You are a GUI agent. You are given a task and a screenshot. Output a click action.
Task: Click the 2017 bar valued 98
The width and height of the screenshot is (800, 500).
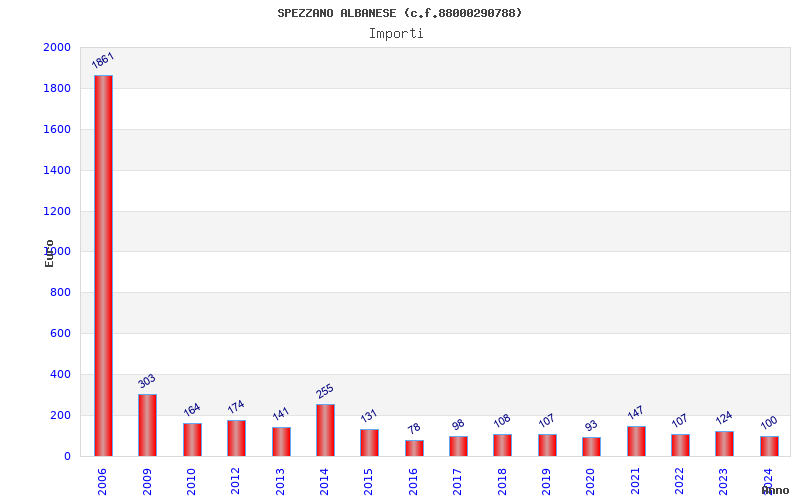tap(459, 446)
